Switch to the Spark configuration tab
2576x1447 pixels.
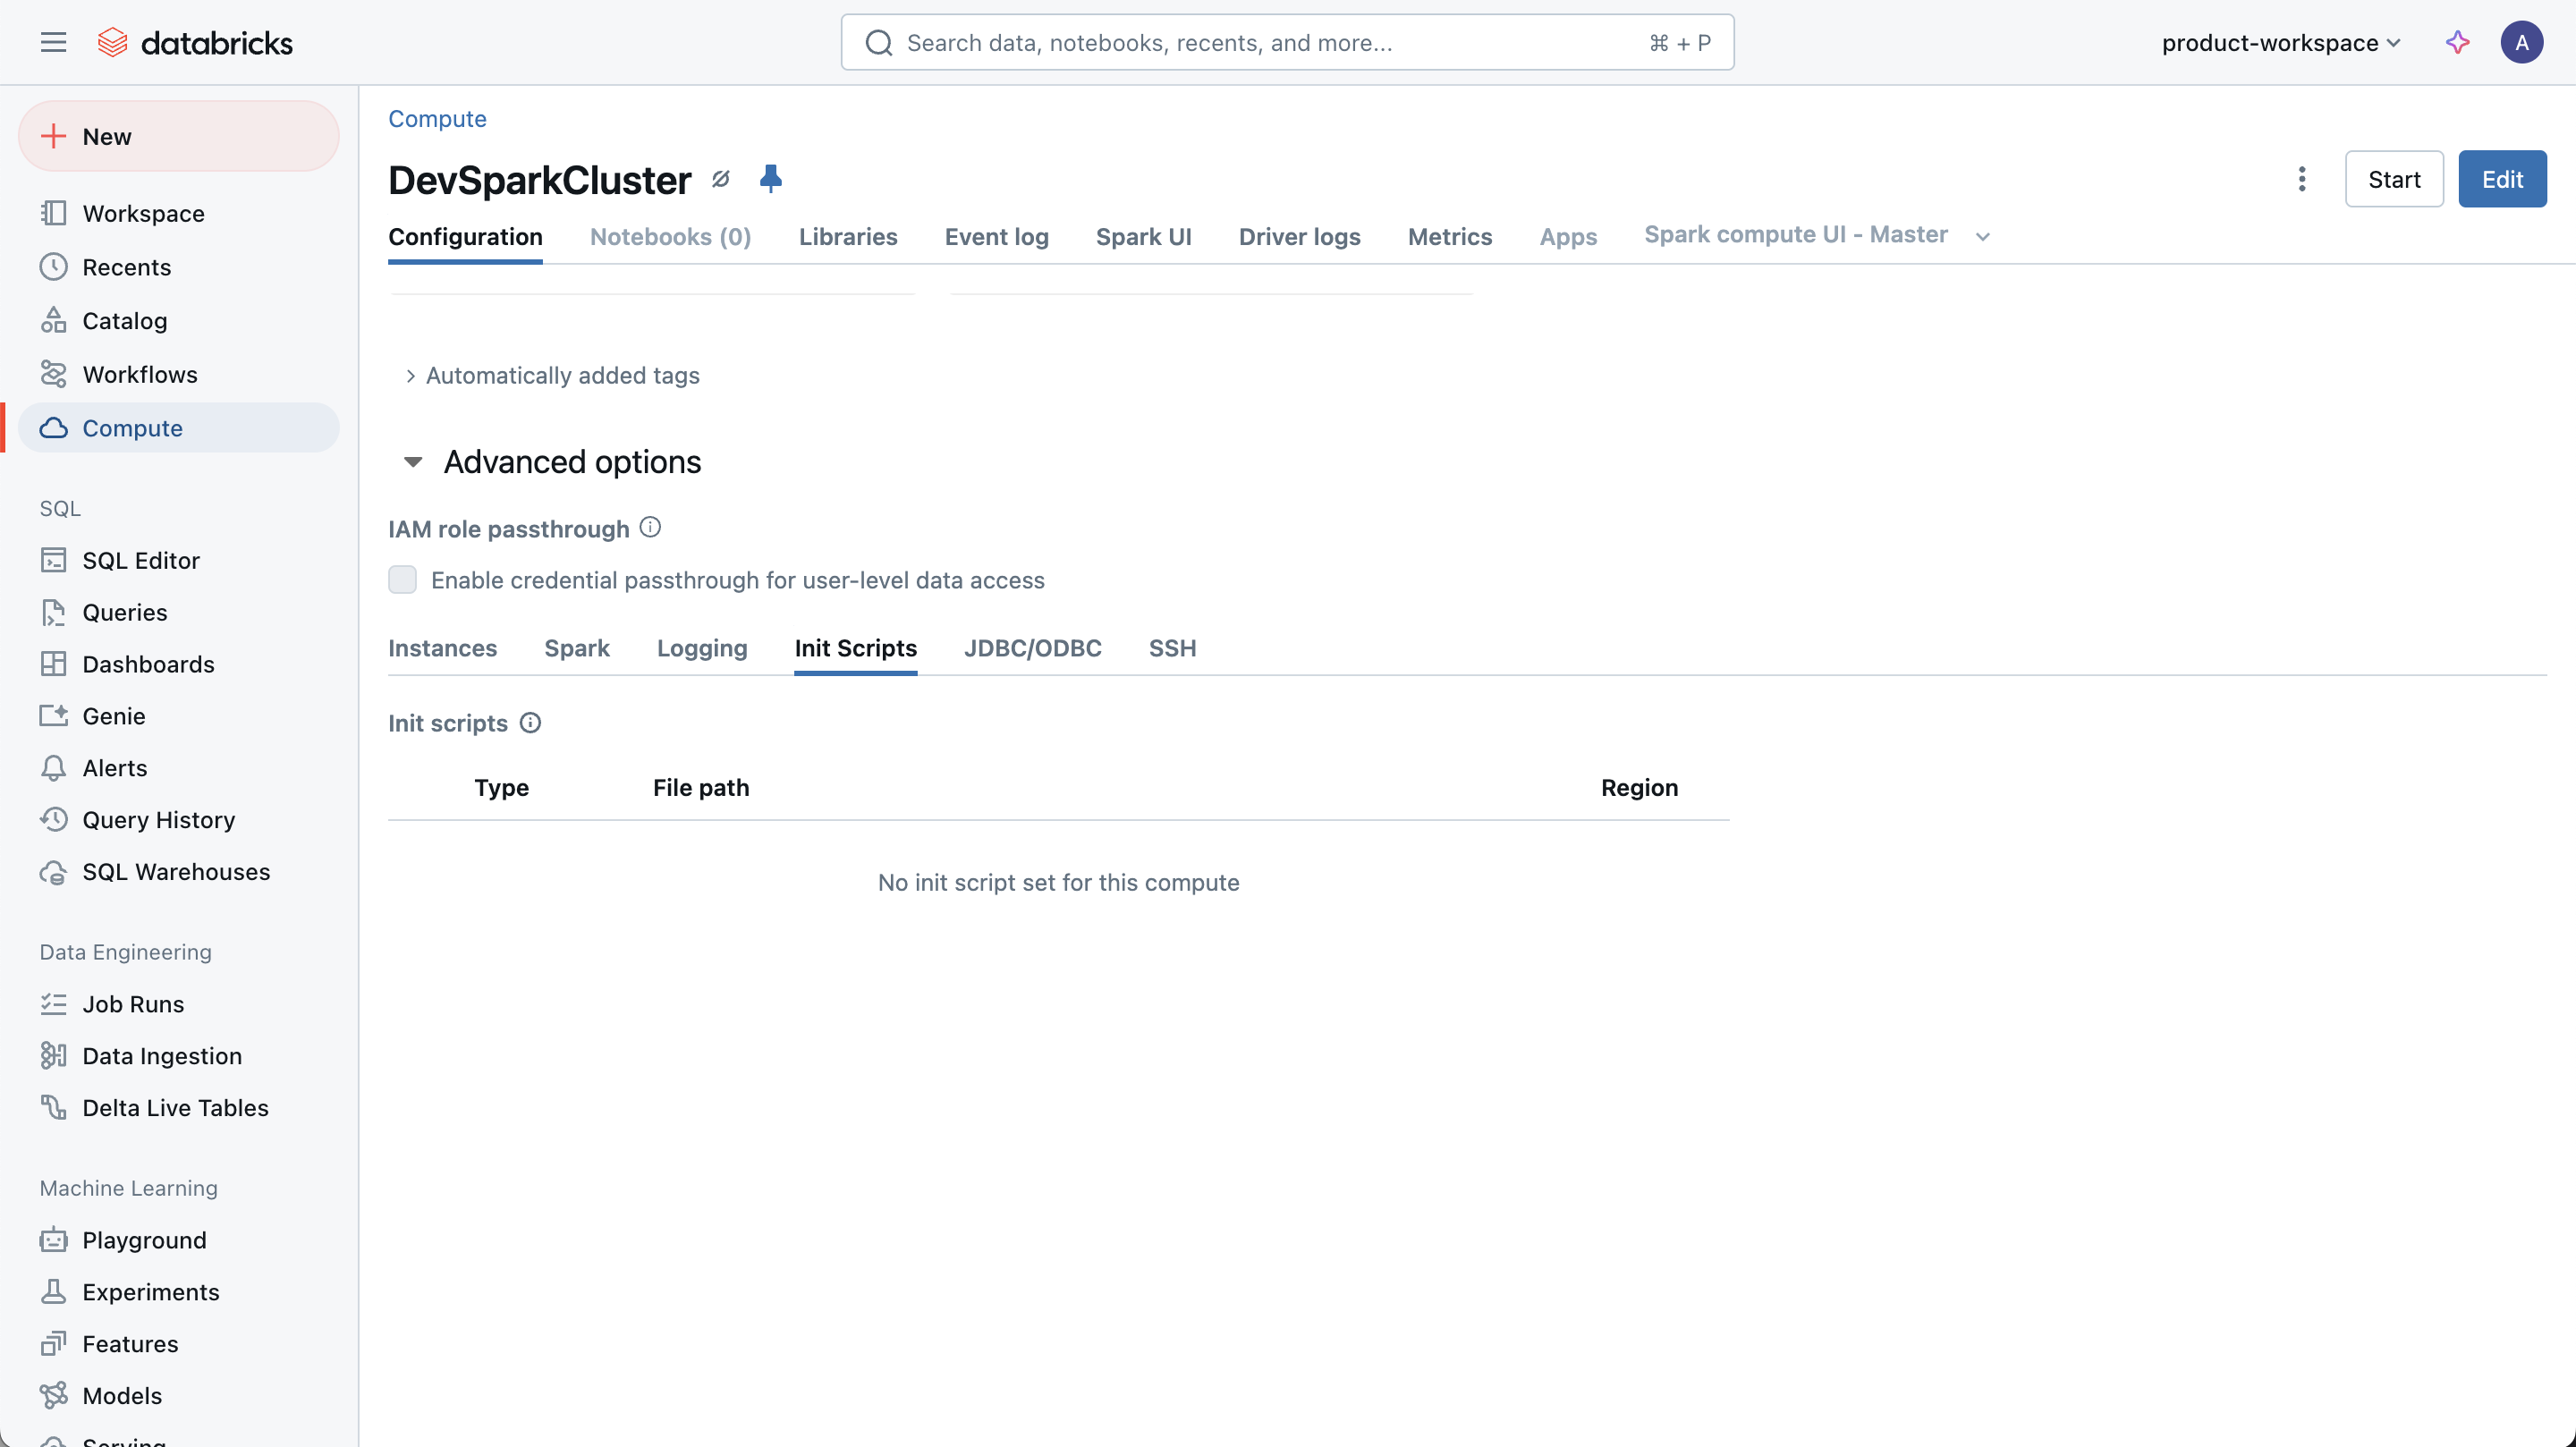click(577, 647)
